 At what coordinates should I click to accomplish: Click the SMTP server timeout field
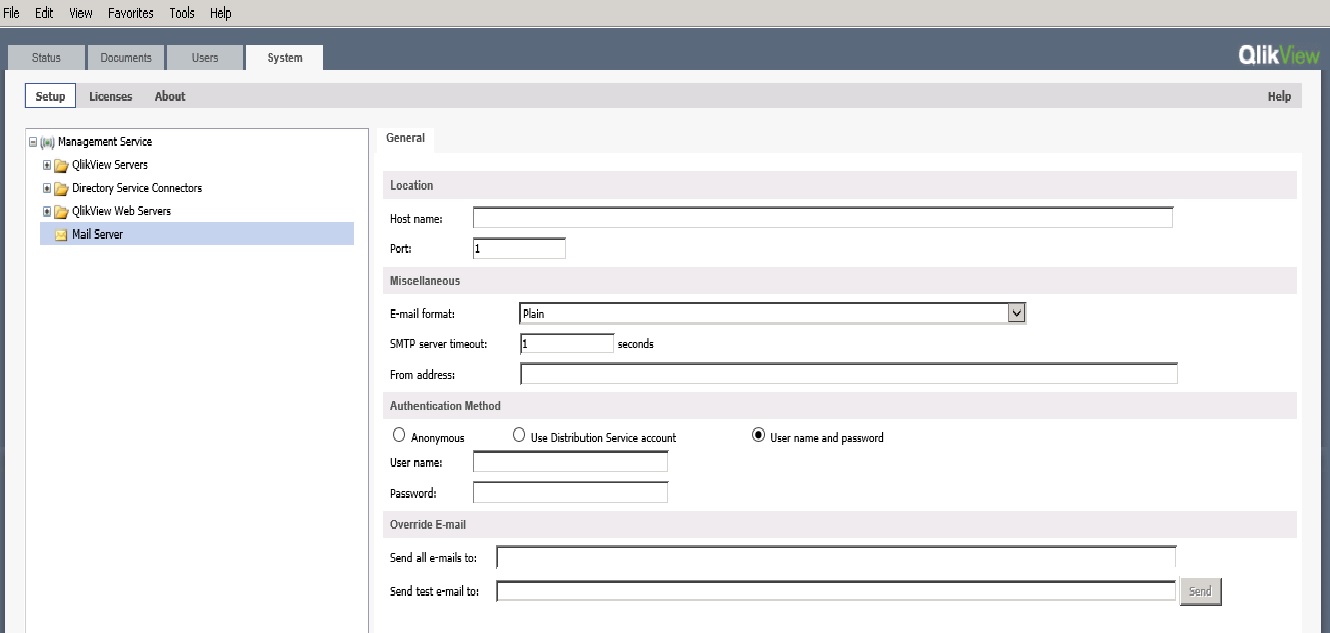point(567,343)
